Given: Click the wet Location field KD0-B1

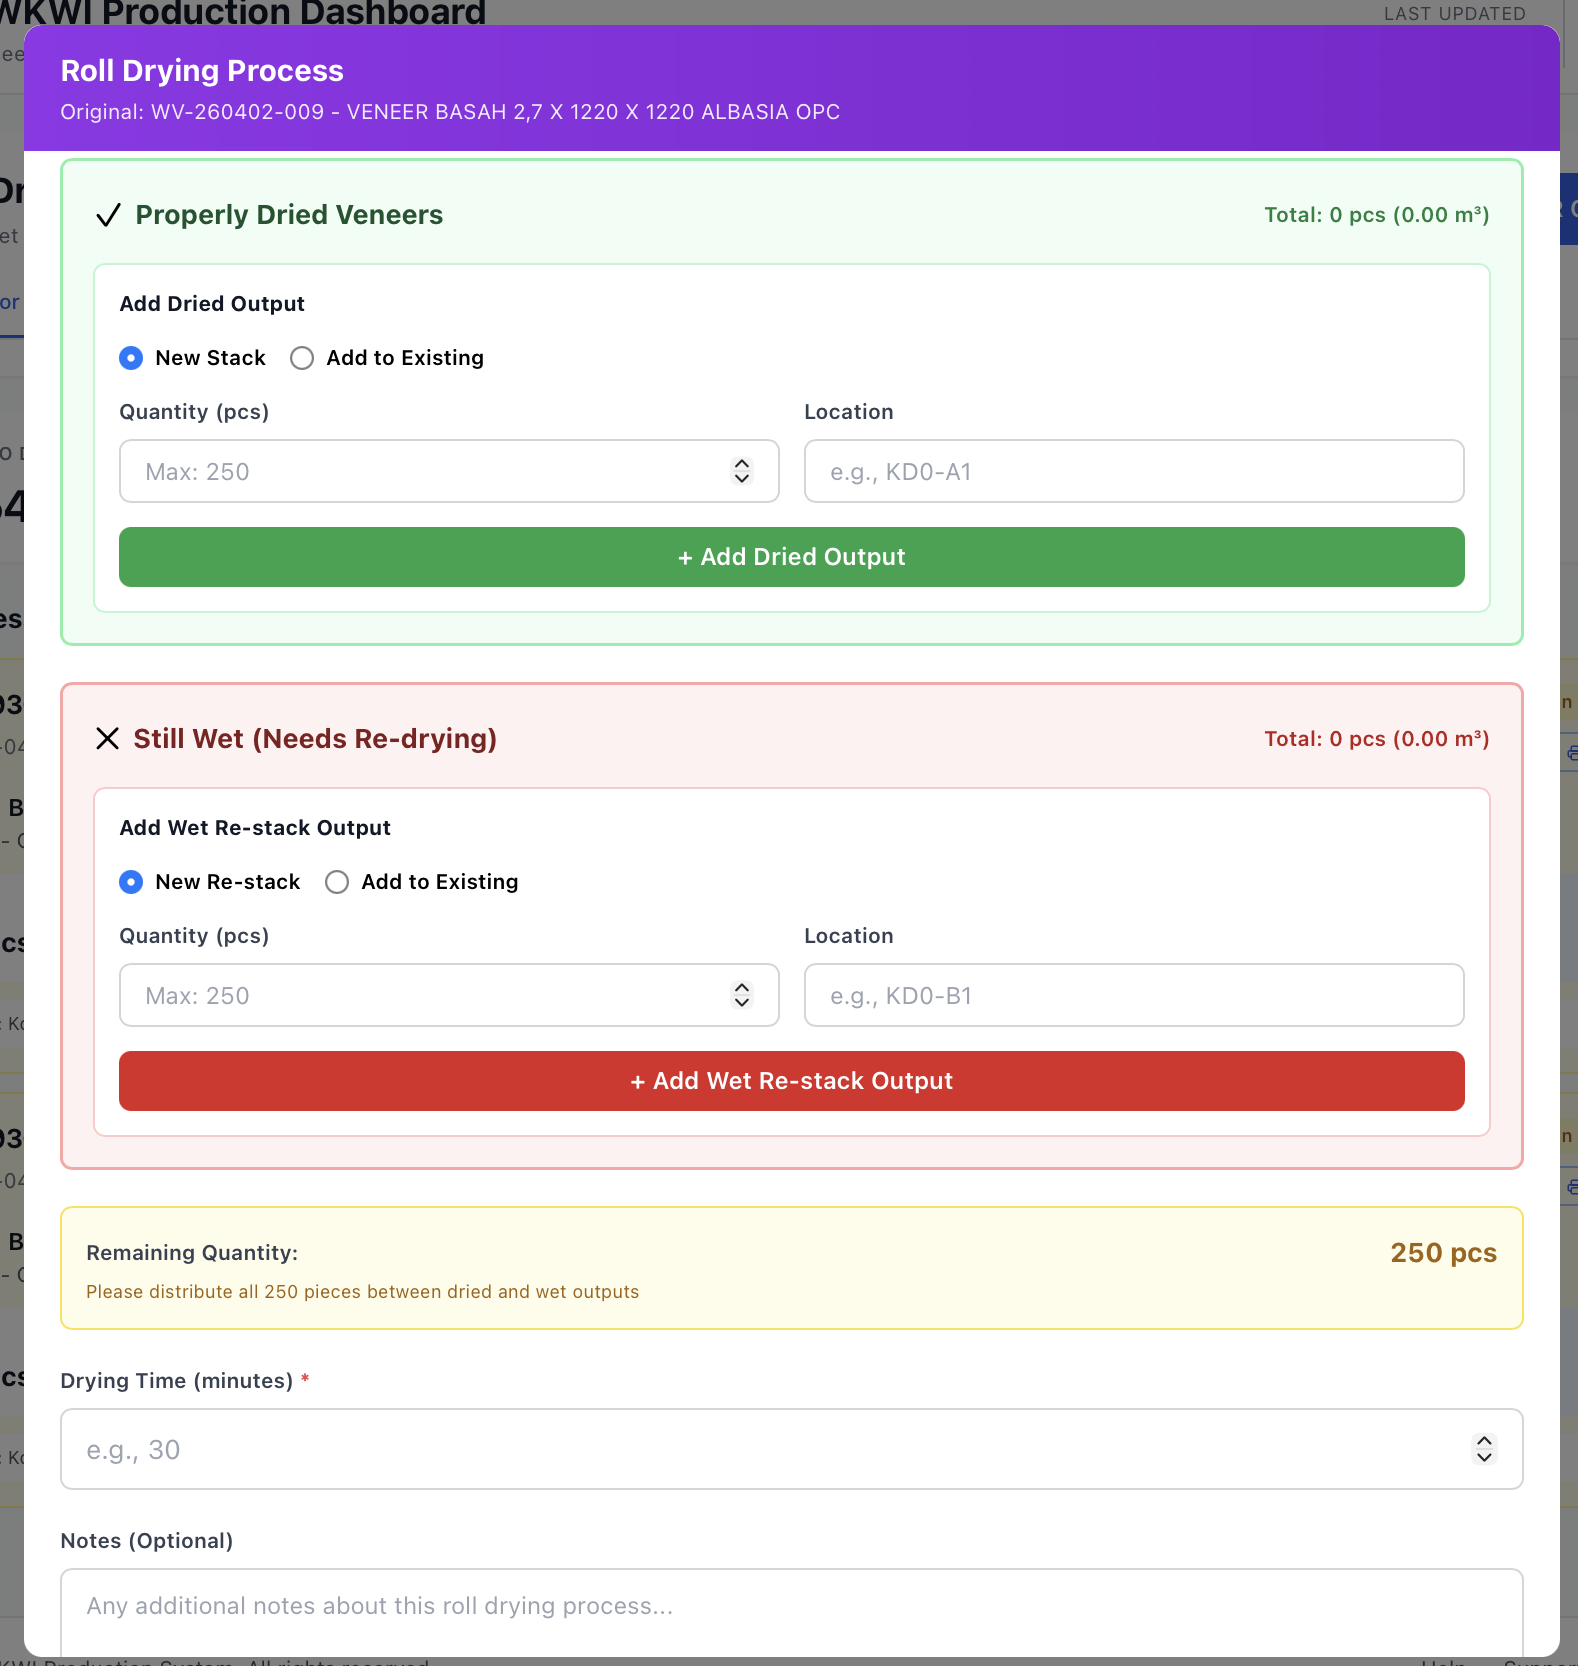Looking at the screenshot, I should click(1133, 996).
